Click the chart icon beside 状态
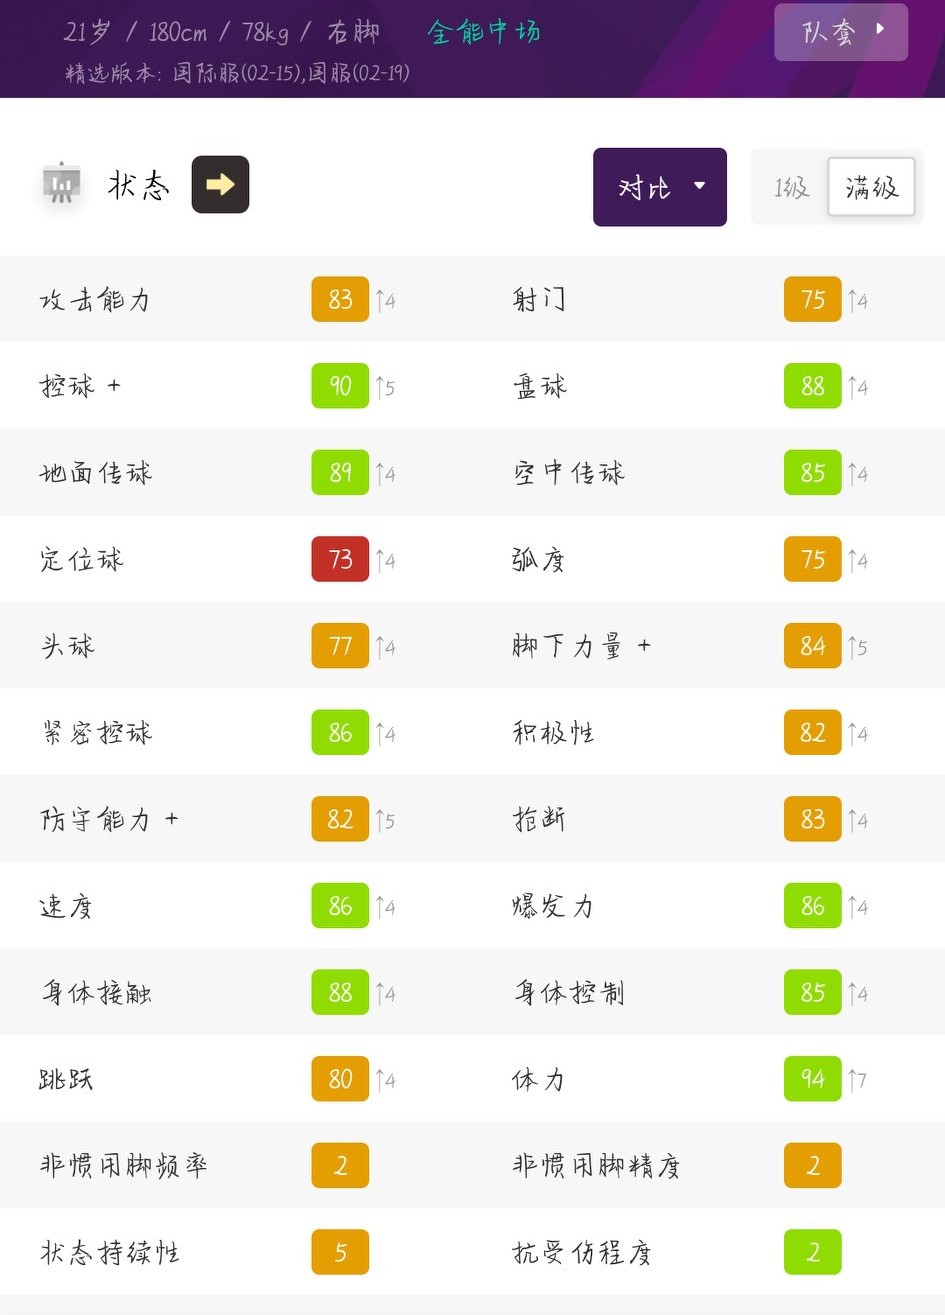This screenshot has height=1315, width=945. 62,185
